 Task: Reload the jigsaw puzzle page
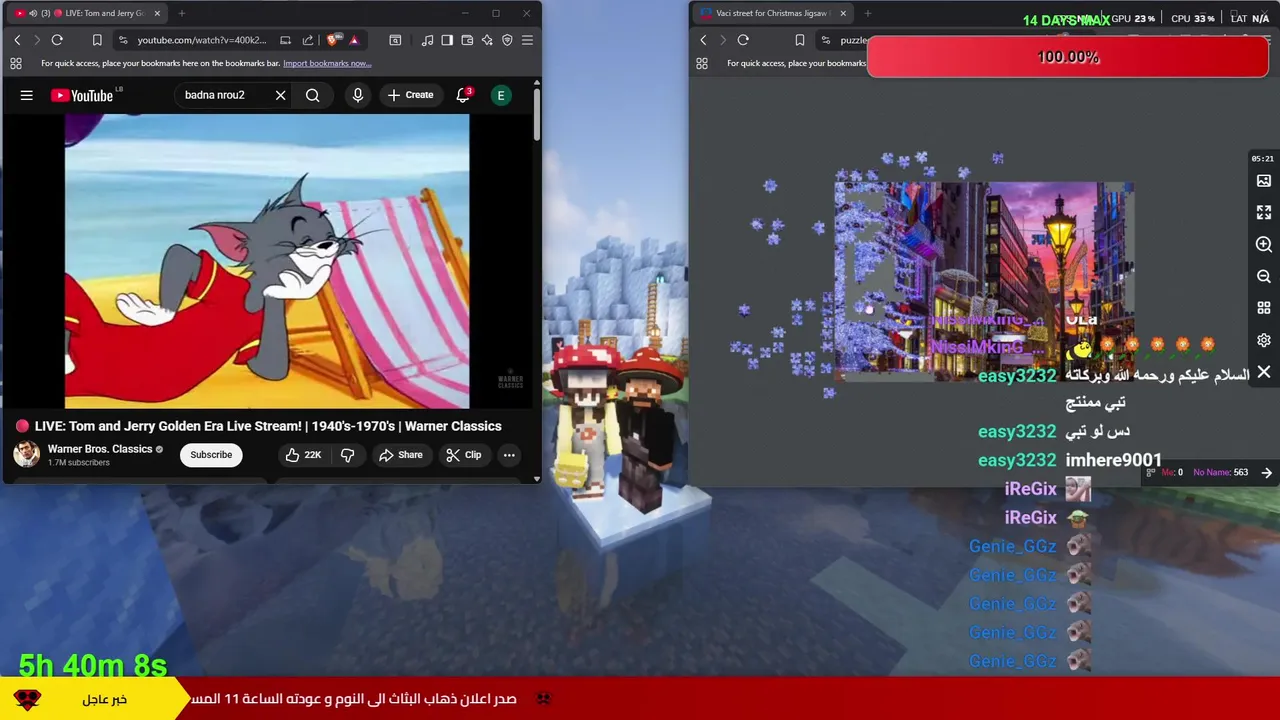(x=743, y=40)
